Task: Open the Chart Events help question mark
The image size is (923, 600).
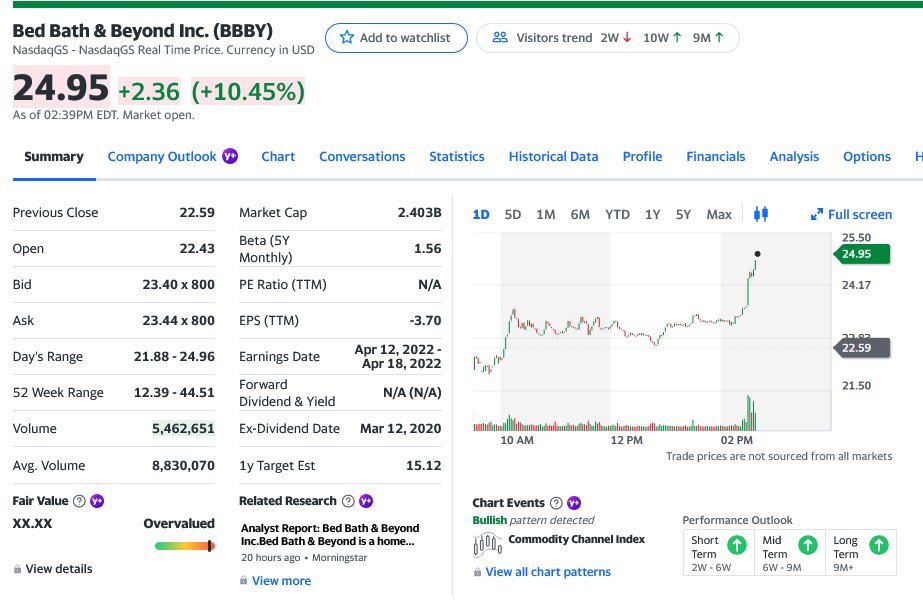Action: pyautogui.click(x=556, y=503)
